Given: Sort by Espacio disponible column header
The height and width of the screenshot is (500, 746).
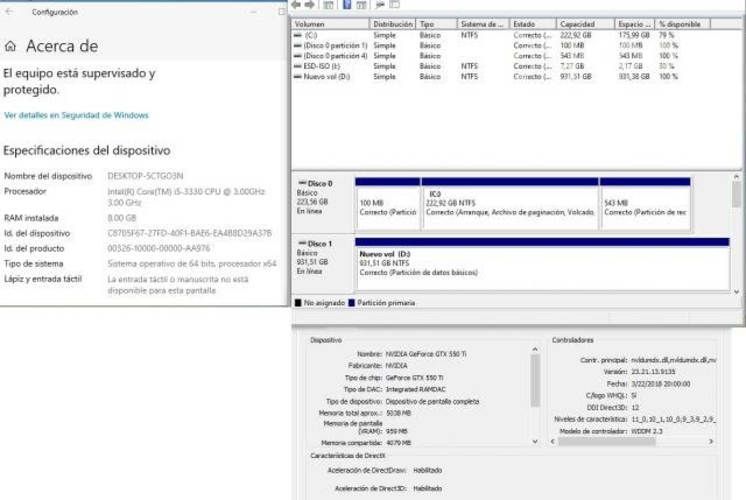Looking at the screenshot, I should click(x=635, y=24).
